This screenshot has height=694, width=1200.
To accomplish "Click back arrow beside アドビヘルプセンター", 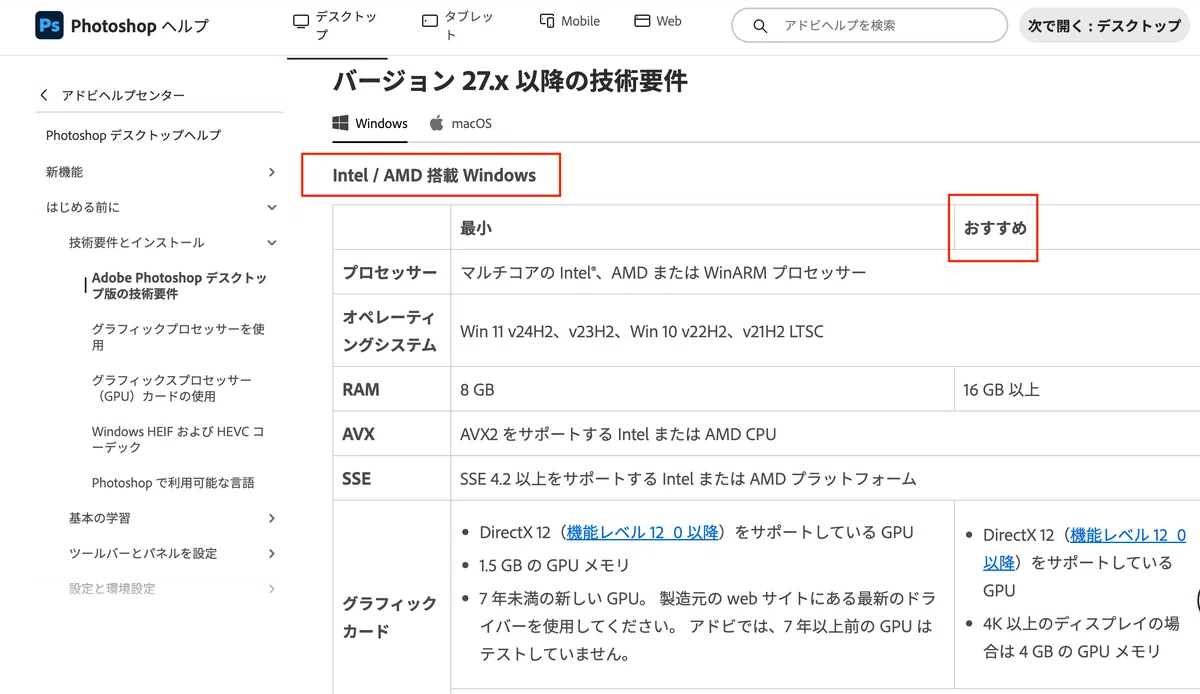I will [x=44, y=95].
